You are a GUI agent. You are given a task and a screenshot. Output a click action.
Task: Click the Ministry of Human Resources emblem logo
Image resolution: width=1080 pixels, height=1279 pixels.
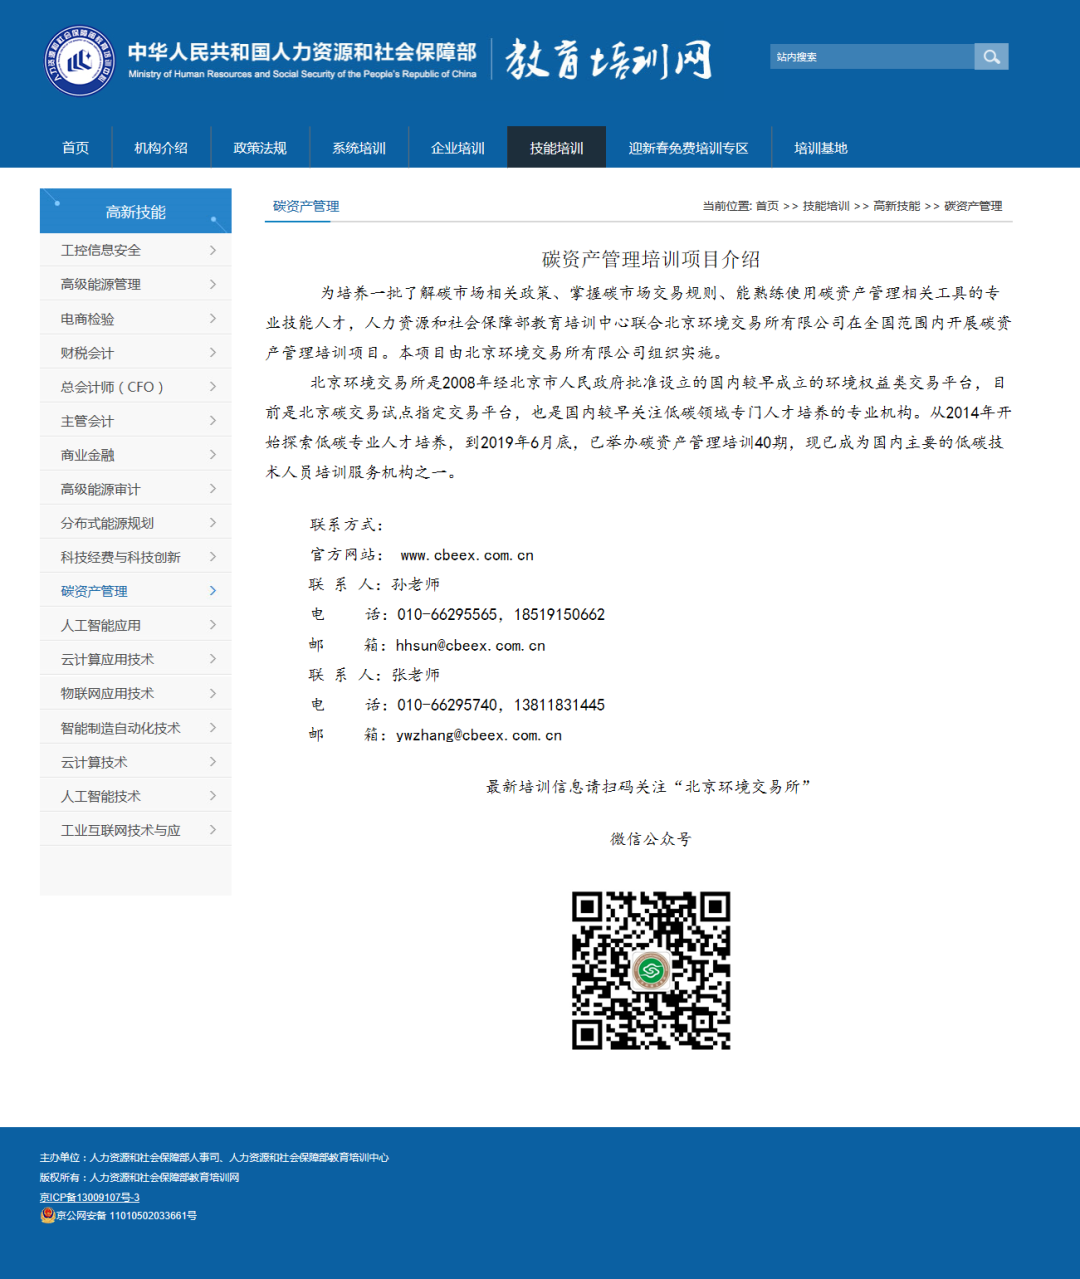pyautogui.click(x=79, y=59)
